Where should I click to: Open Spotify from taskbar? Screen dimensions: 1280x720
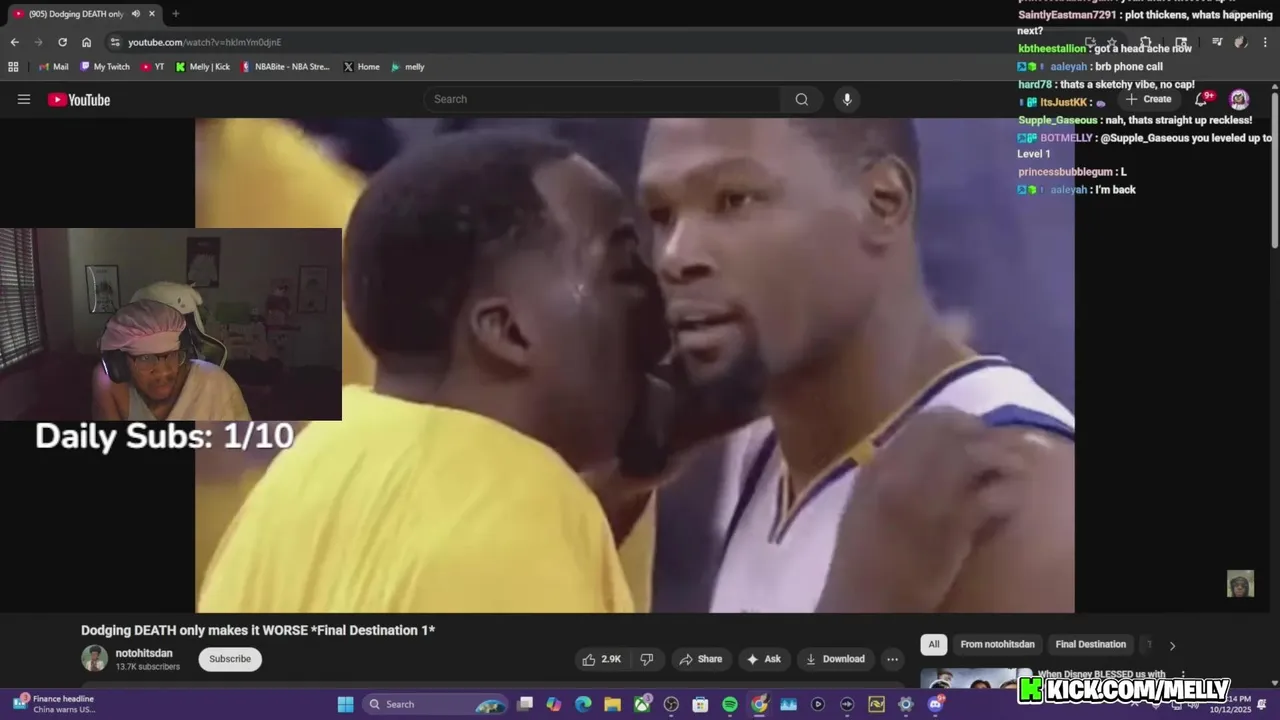click(x=730, y=704)
